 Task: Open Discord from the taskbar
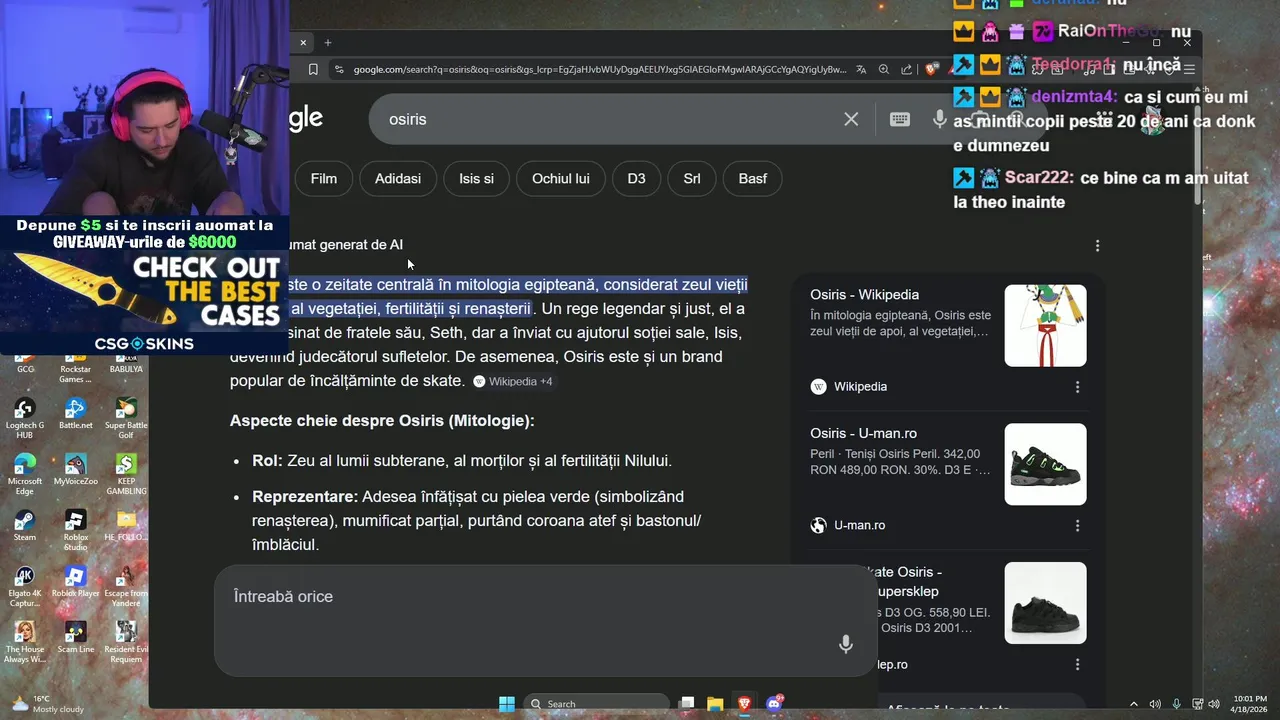coord(773,703)
